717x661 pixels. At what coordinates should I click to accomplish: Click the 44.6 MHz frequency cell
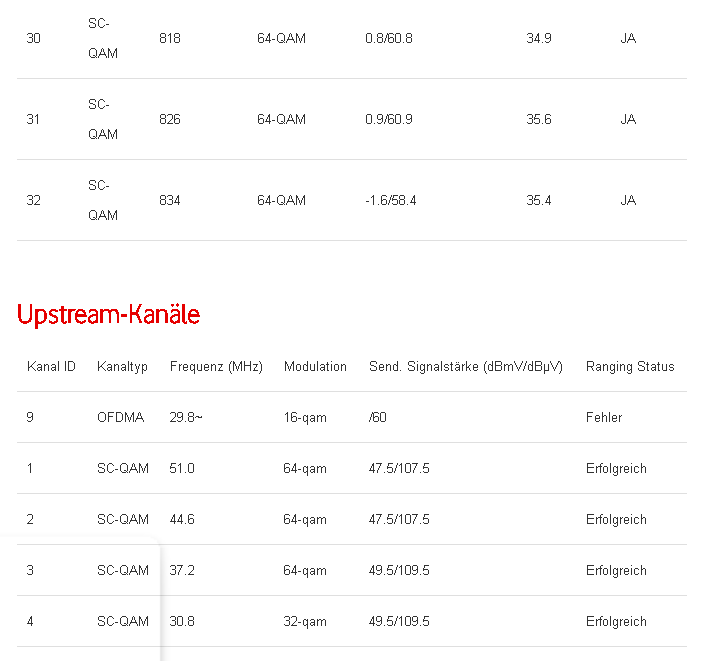[x=183, y=520]
